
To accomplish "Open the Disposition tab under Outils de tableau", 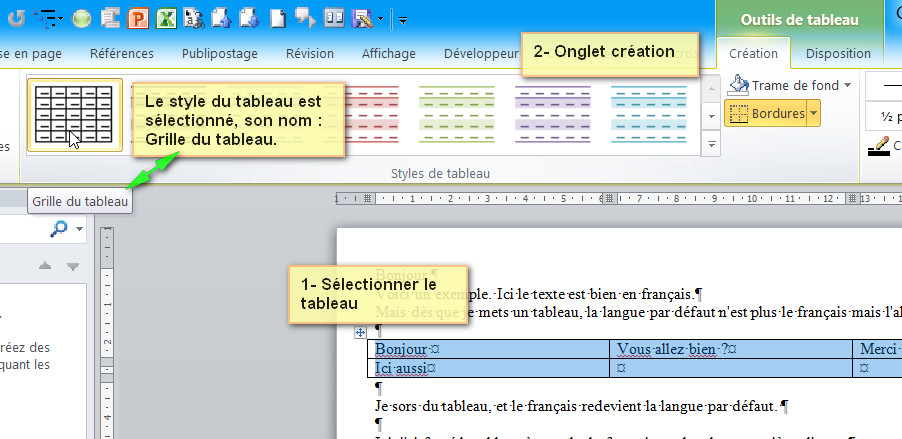I will [838, 54].
